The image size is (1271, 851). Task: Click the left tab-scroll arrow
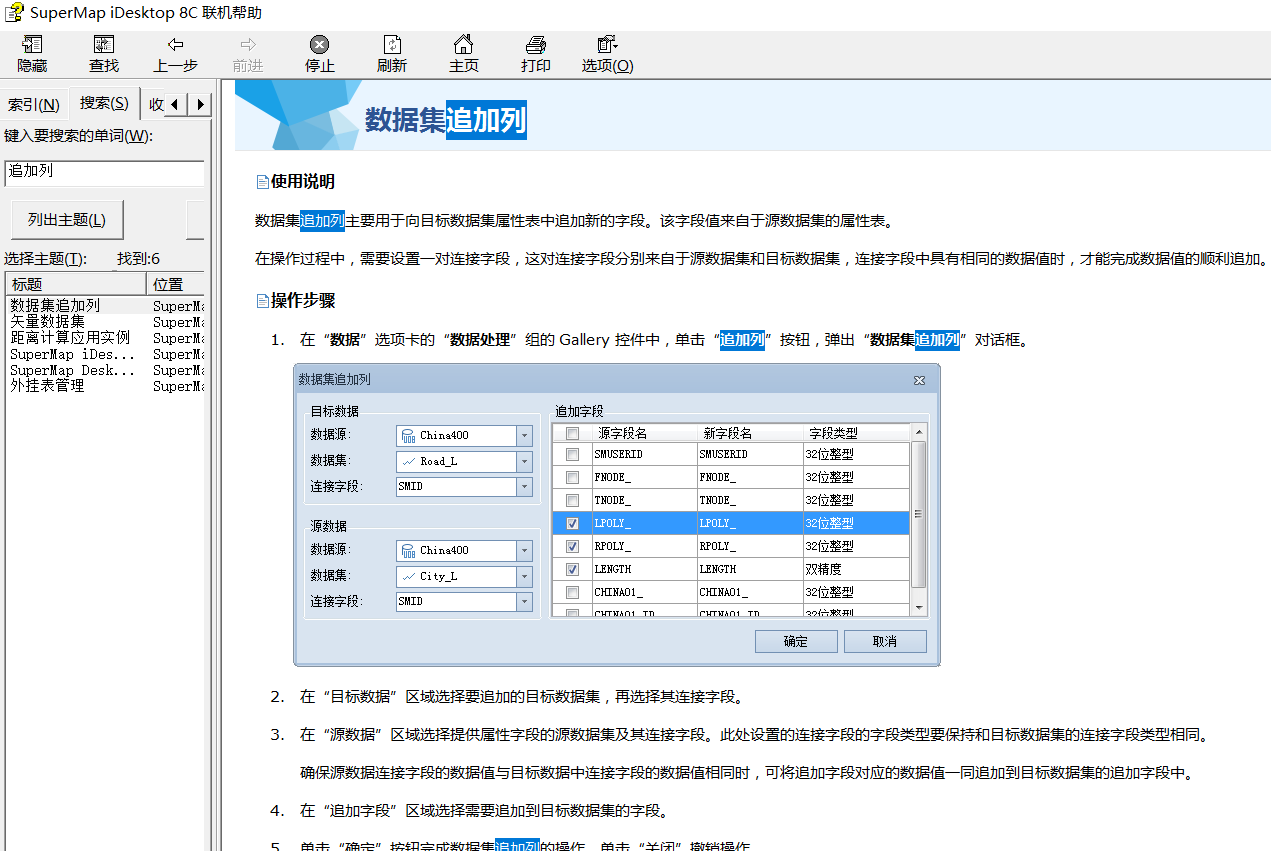pyautogui.click(x=175, y=104)
